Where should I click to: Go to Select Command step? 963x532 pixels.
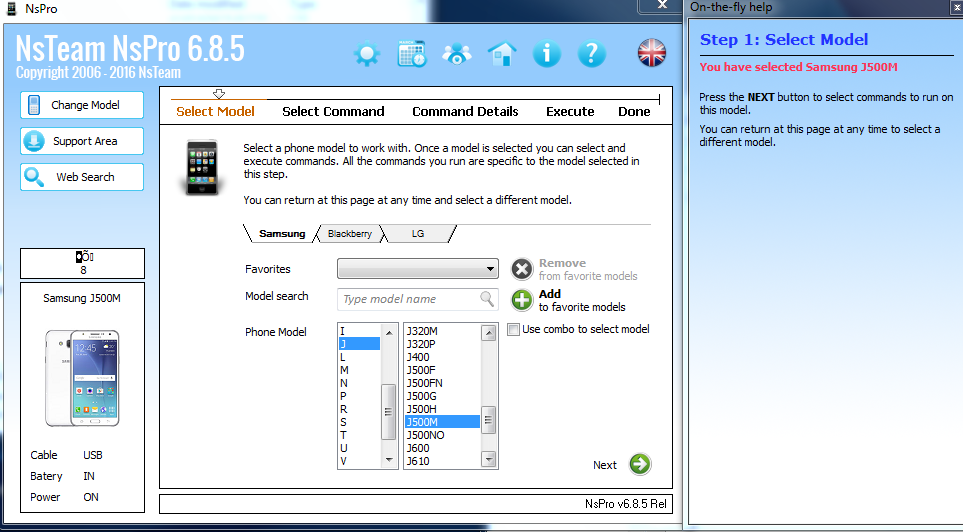coord(333,111)
